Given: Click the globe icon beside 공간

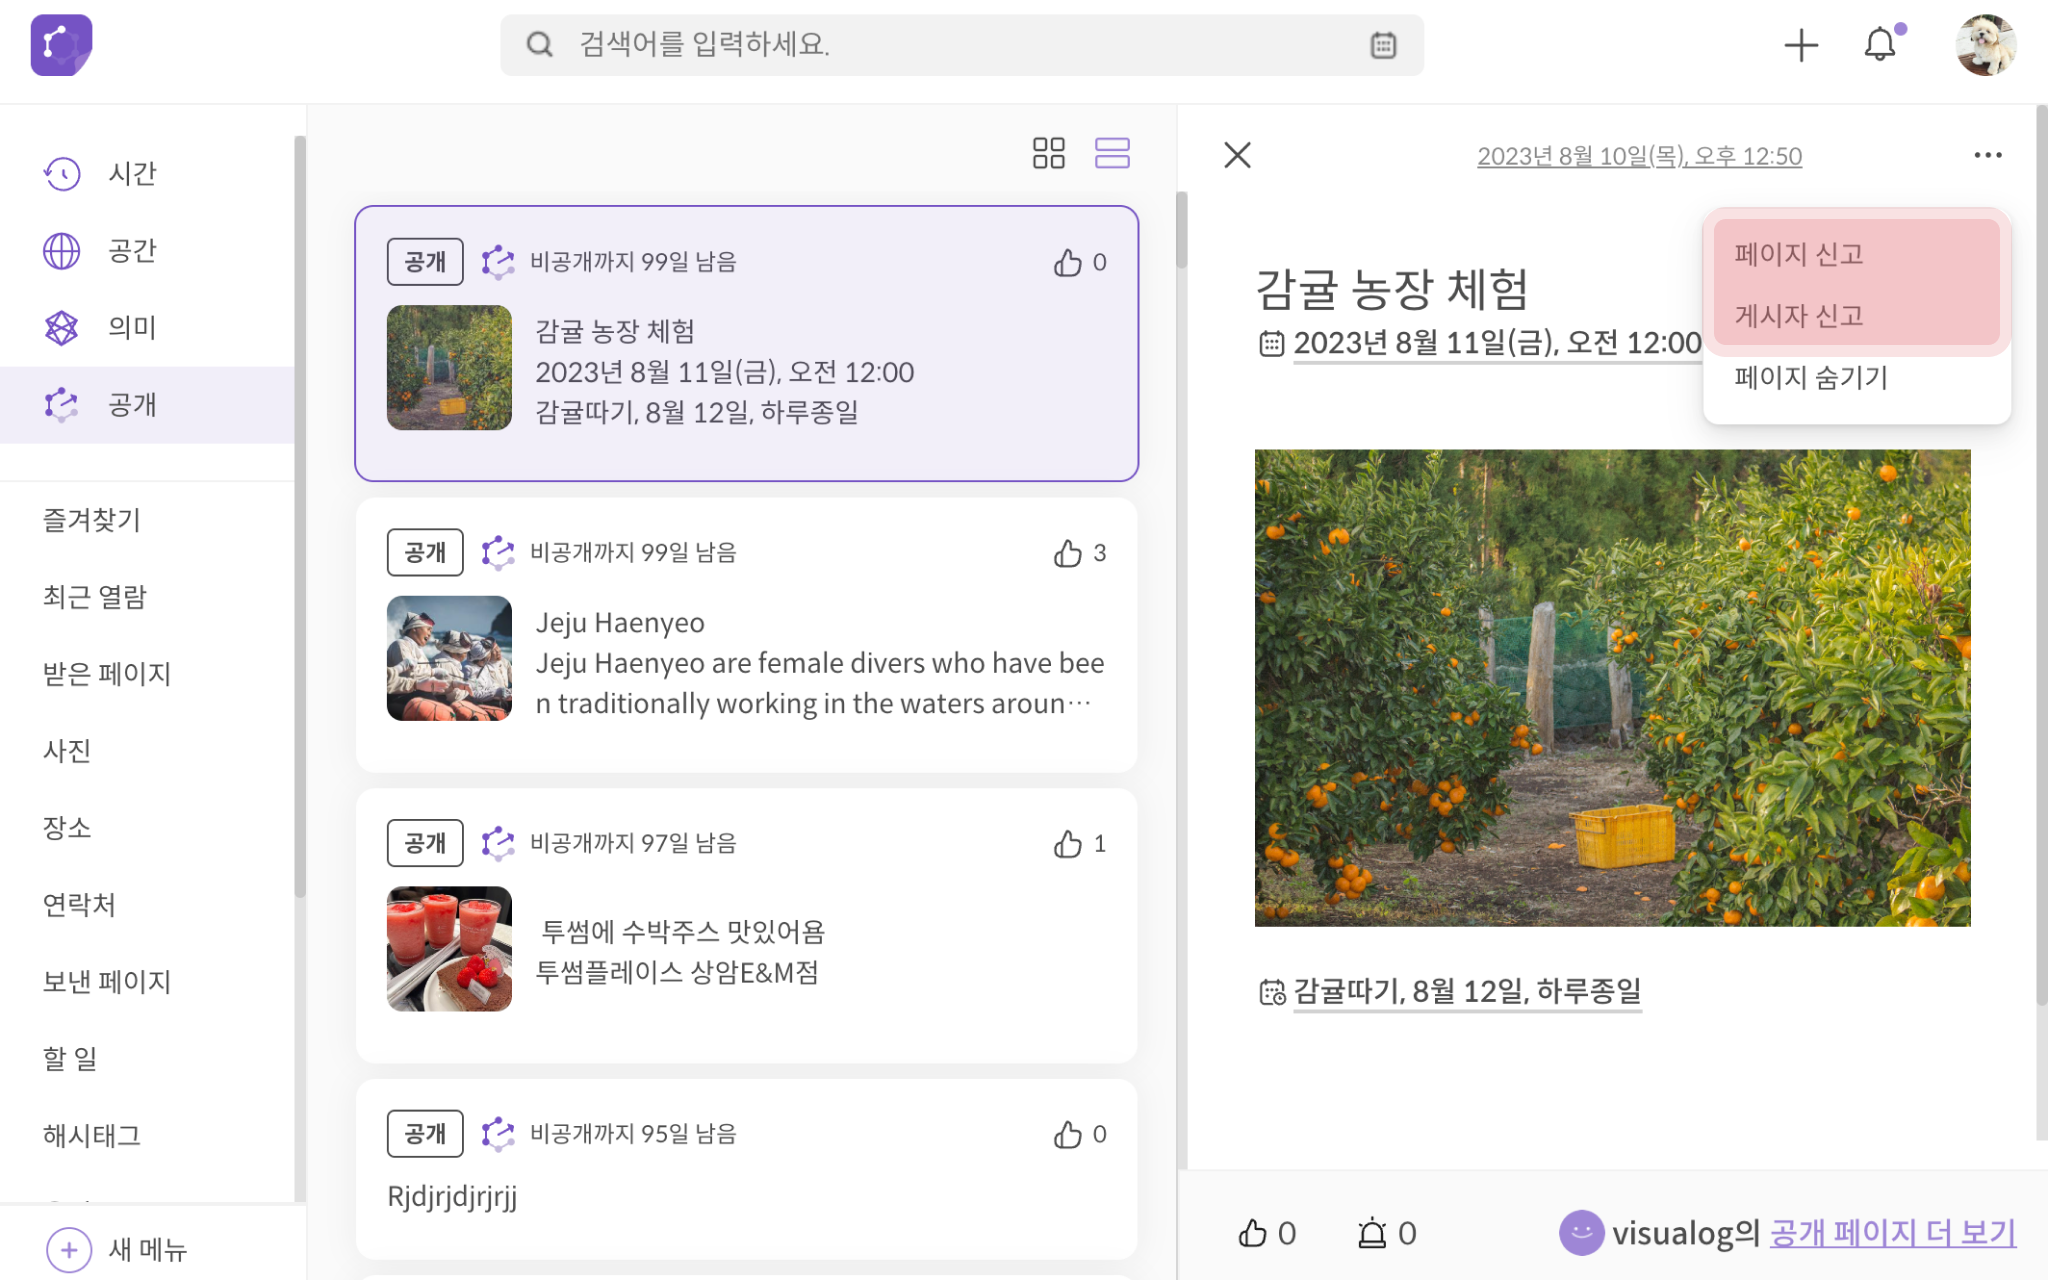Looking at the screenshot, I should pos(62,250).
